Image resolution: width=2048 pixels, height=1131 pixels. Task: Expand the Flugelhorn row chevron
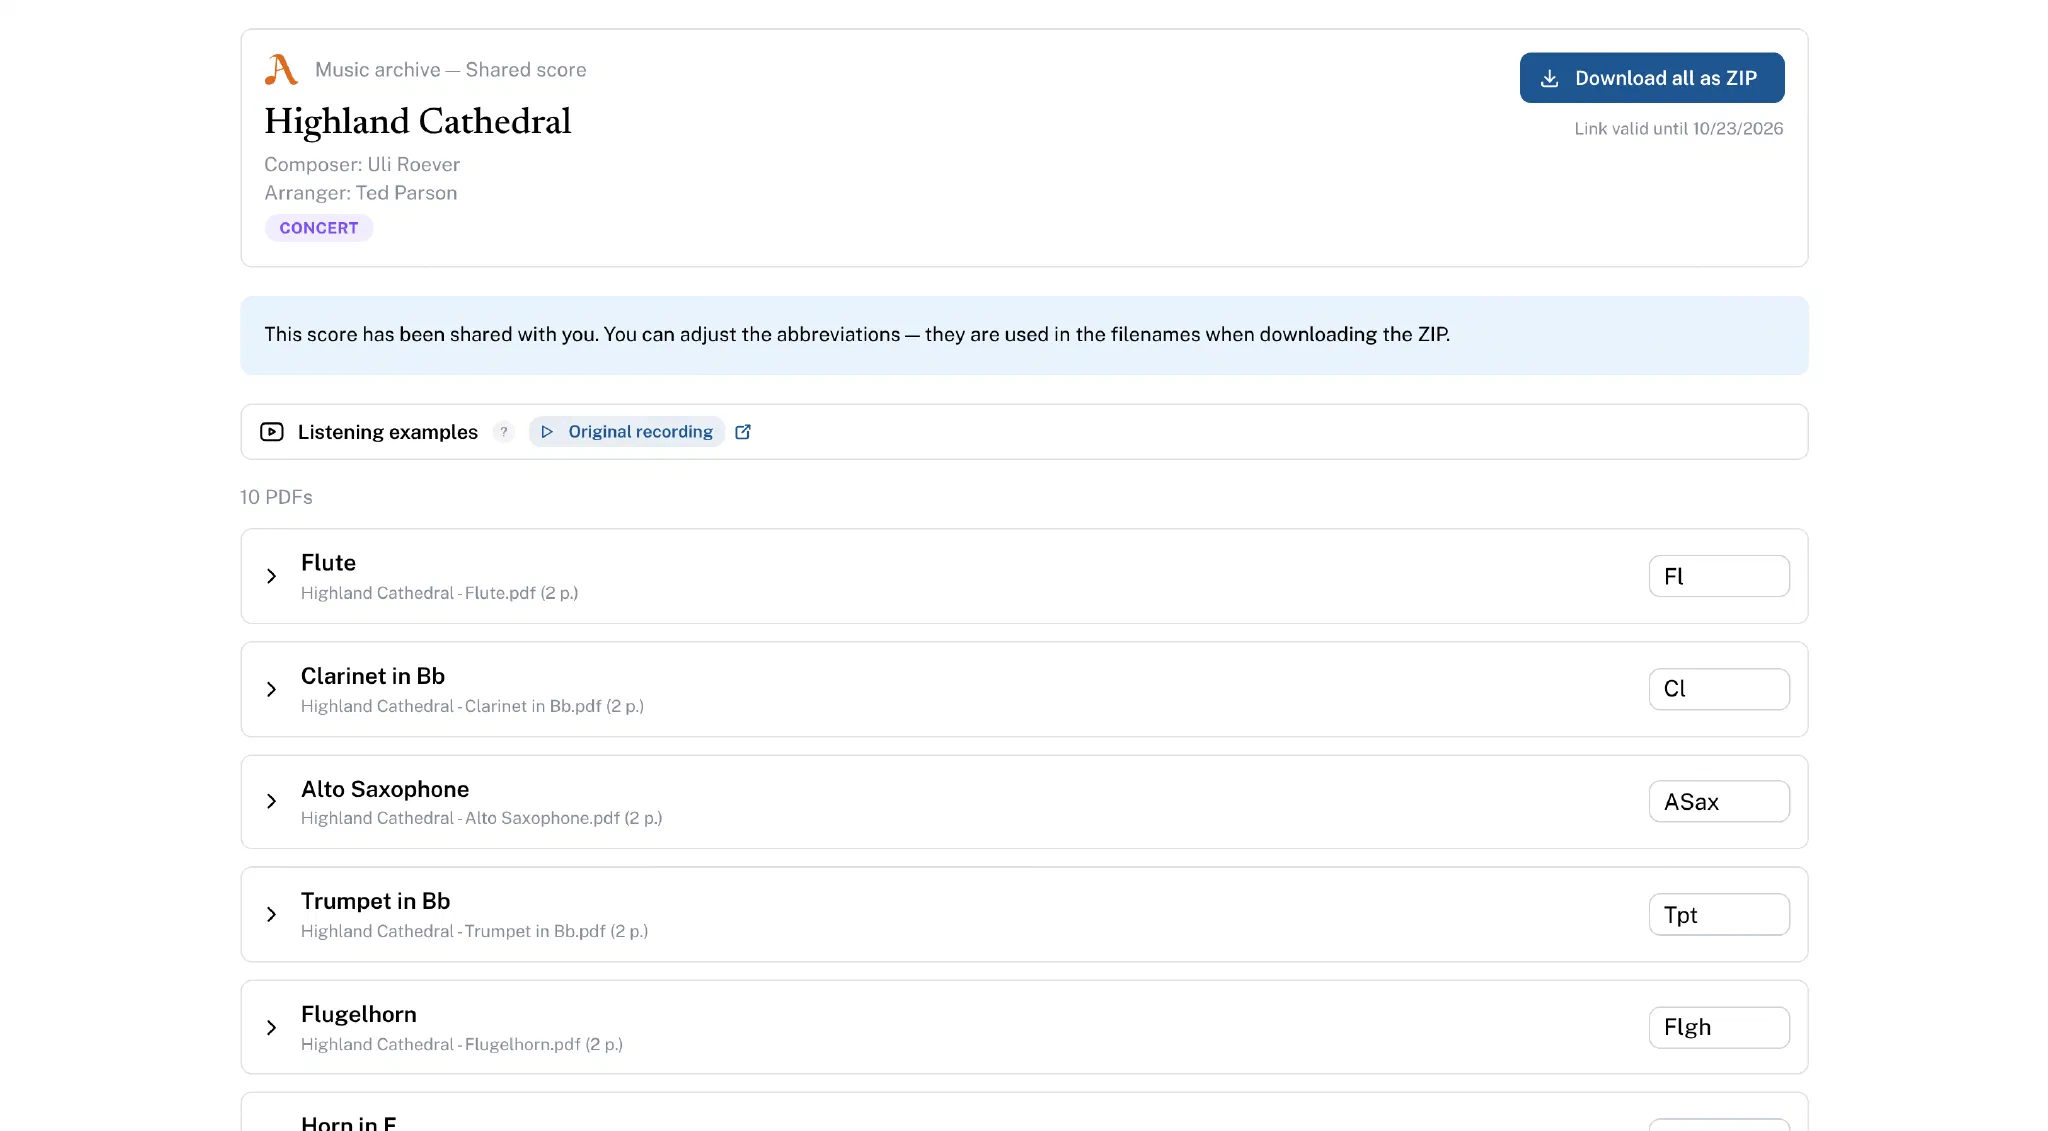271,1027
